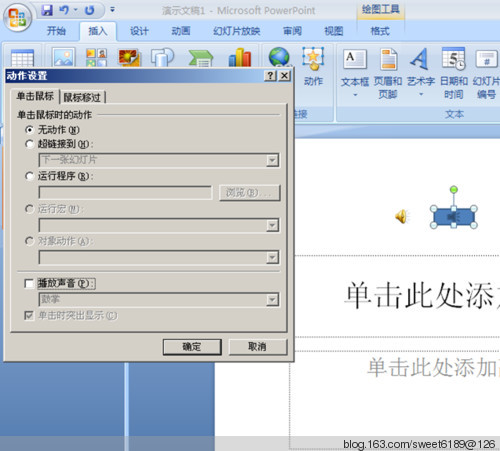The width and height of the screenshot is (500, 451).
Task: Open the 视图 ribbon tab
Action: [334, 31]
